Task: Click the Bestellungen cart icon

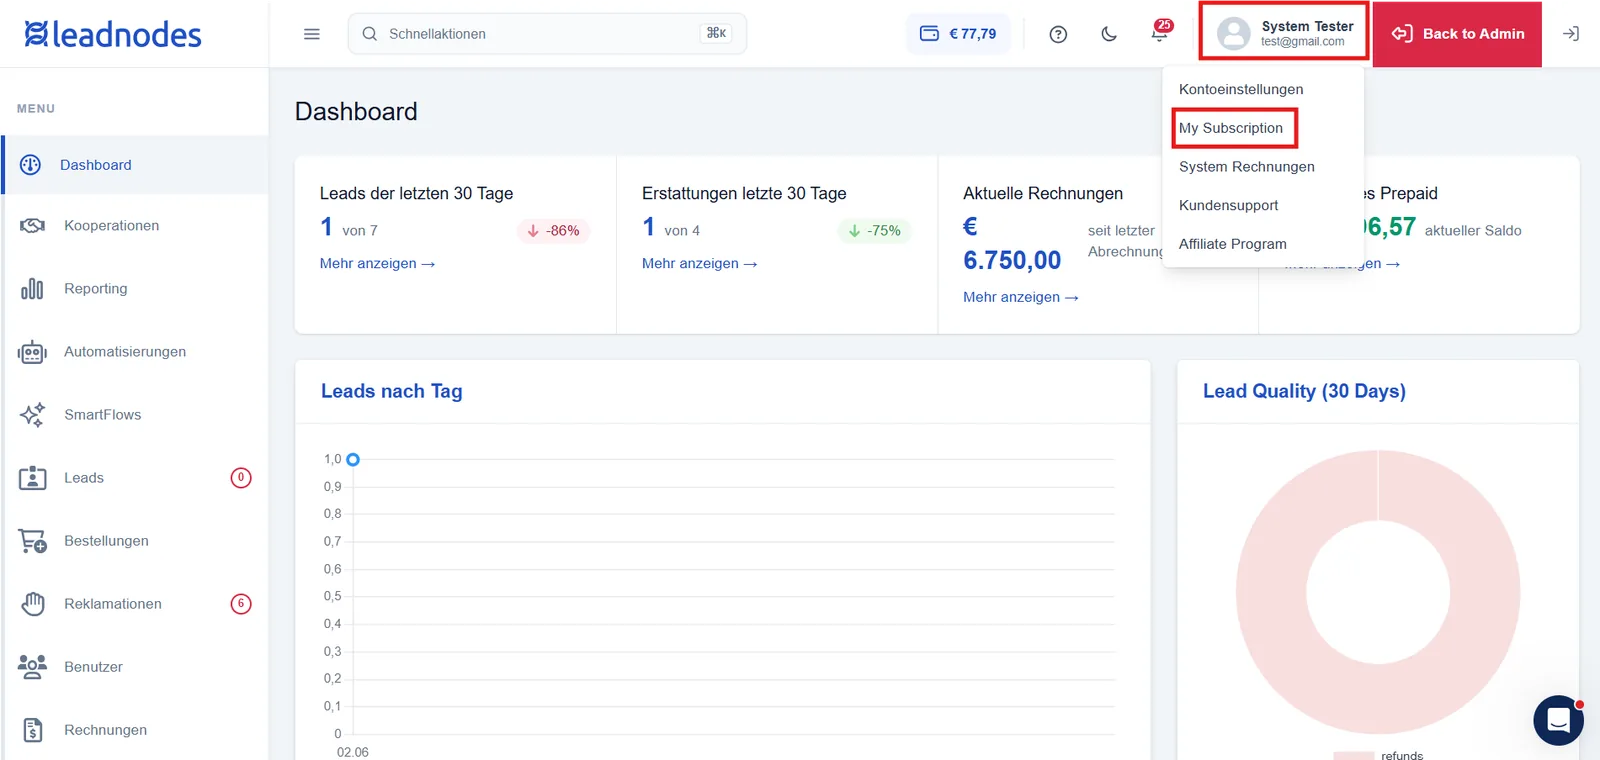Action: click(32, 541)
